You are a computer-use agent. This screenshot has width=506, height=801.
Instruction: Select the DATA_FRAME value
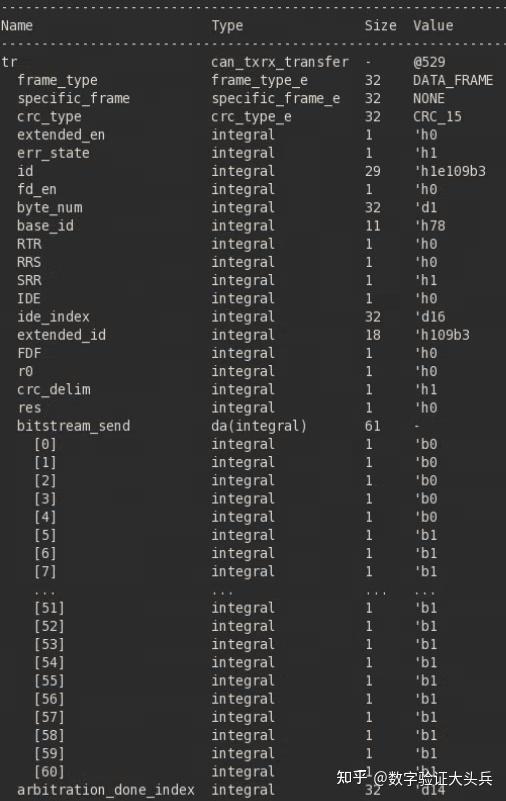(453, 80)
